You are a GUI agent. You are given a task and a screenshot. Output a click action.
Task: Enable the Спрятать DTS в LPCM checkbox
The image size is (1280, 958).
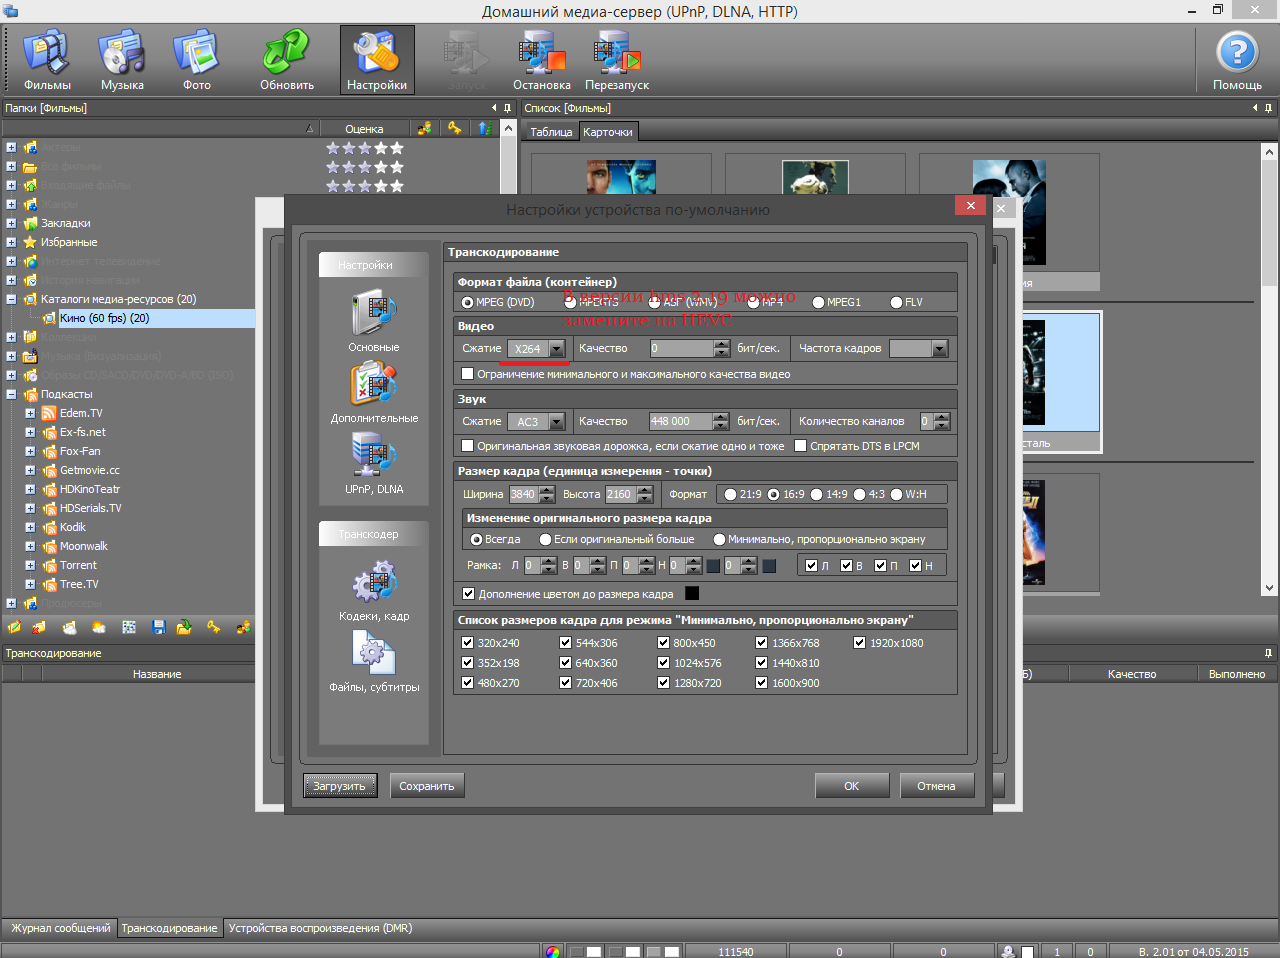(800, 446)
